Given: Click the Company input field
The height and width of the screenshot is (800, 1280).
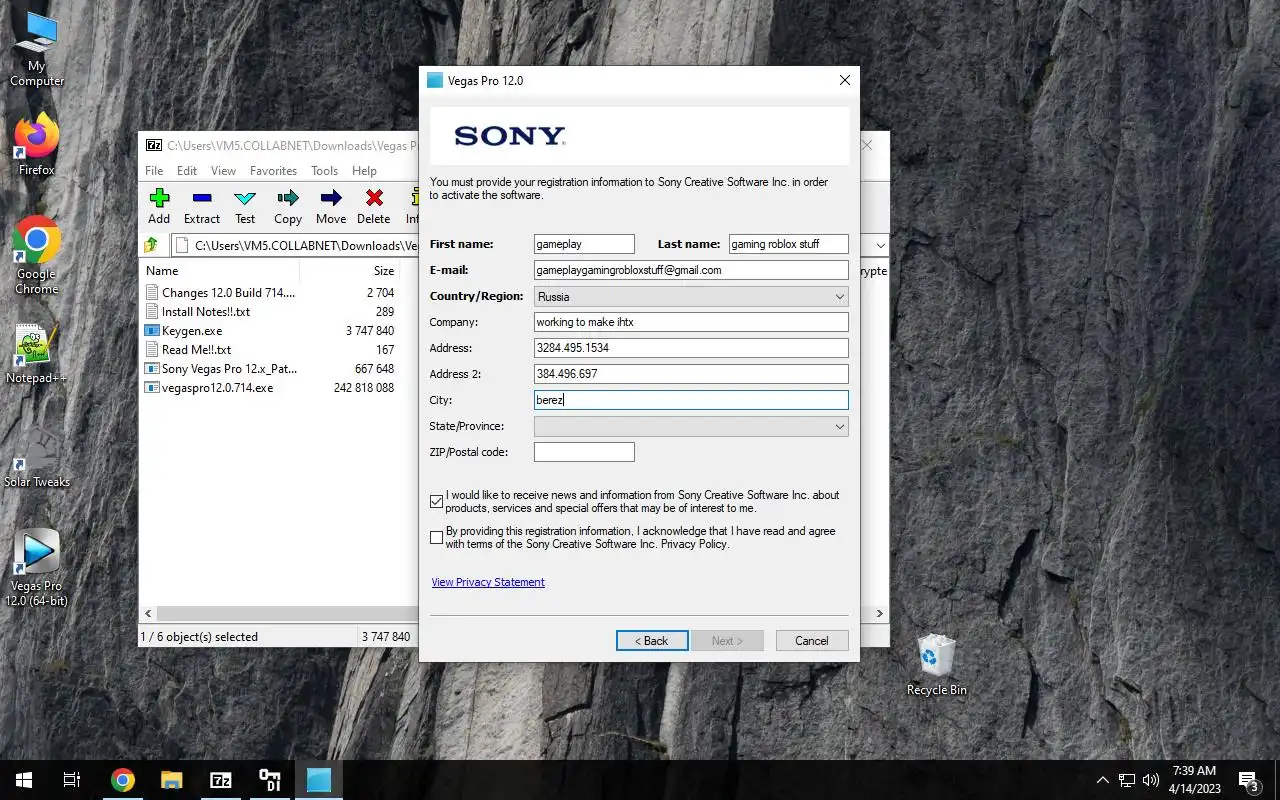Looking at the screenshot, I should pos(691,322).
